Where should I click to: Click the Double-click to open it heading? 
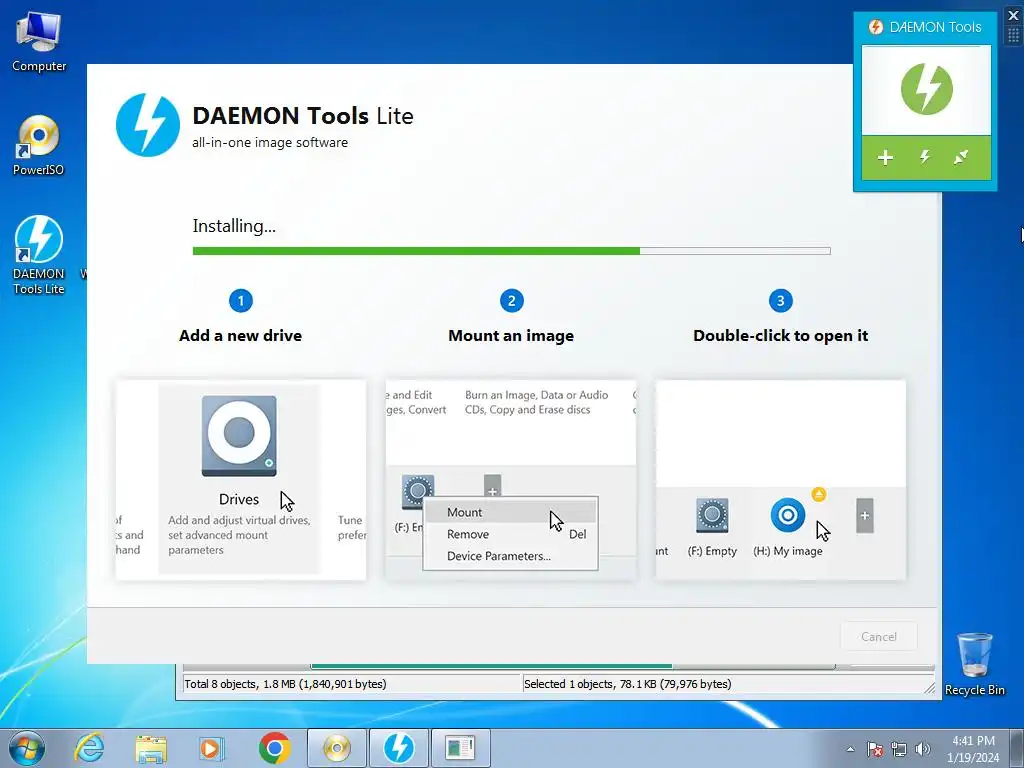[780, 336]
